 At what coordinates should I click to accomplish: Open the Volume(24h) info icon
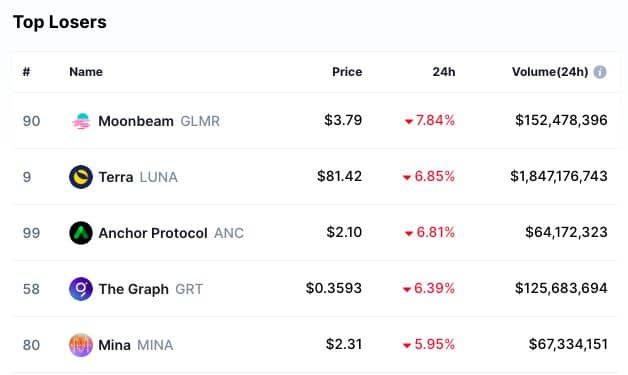click(x=600, y=72)
